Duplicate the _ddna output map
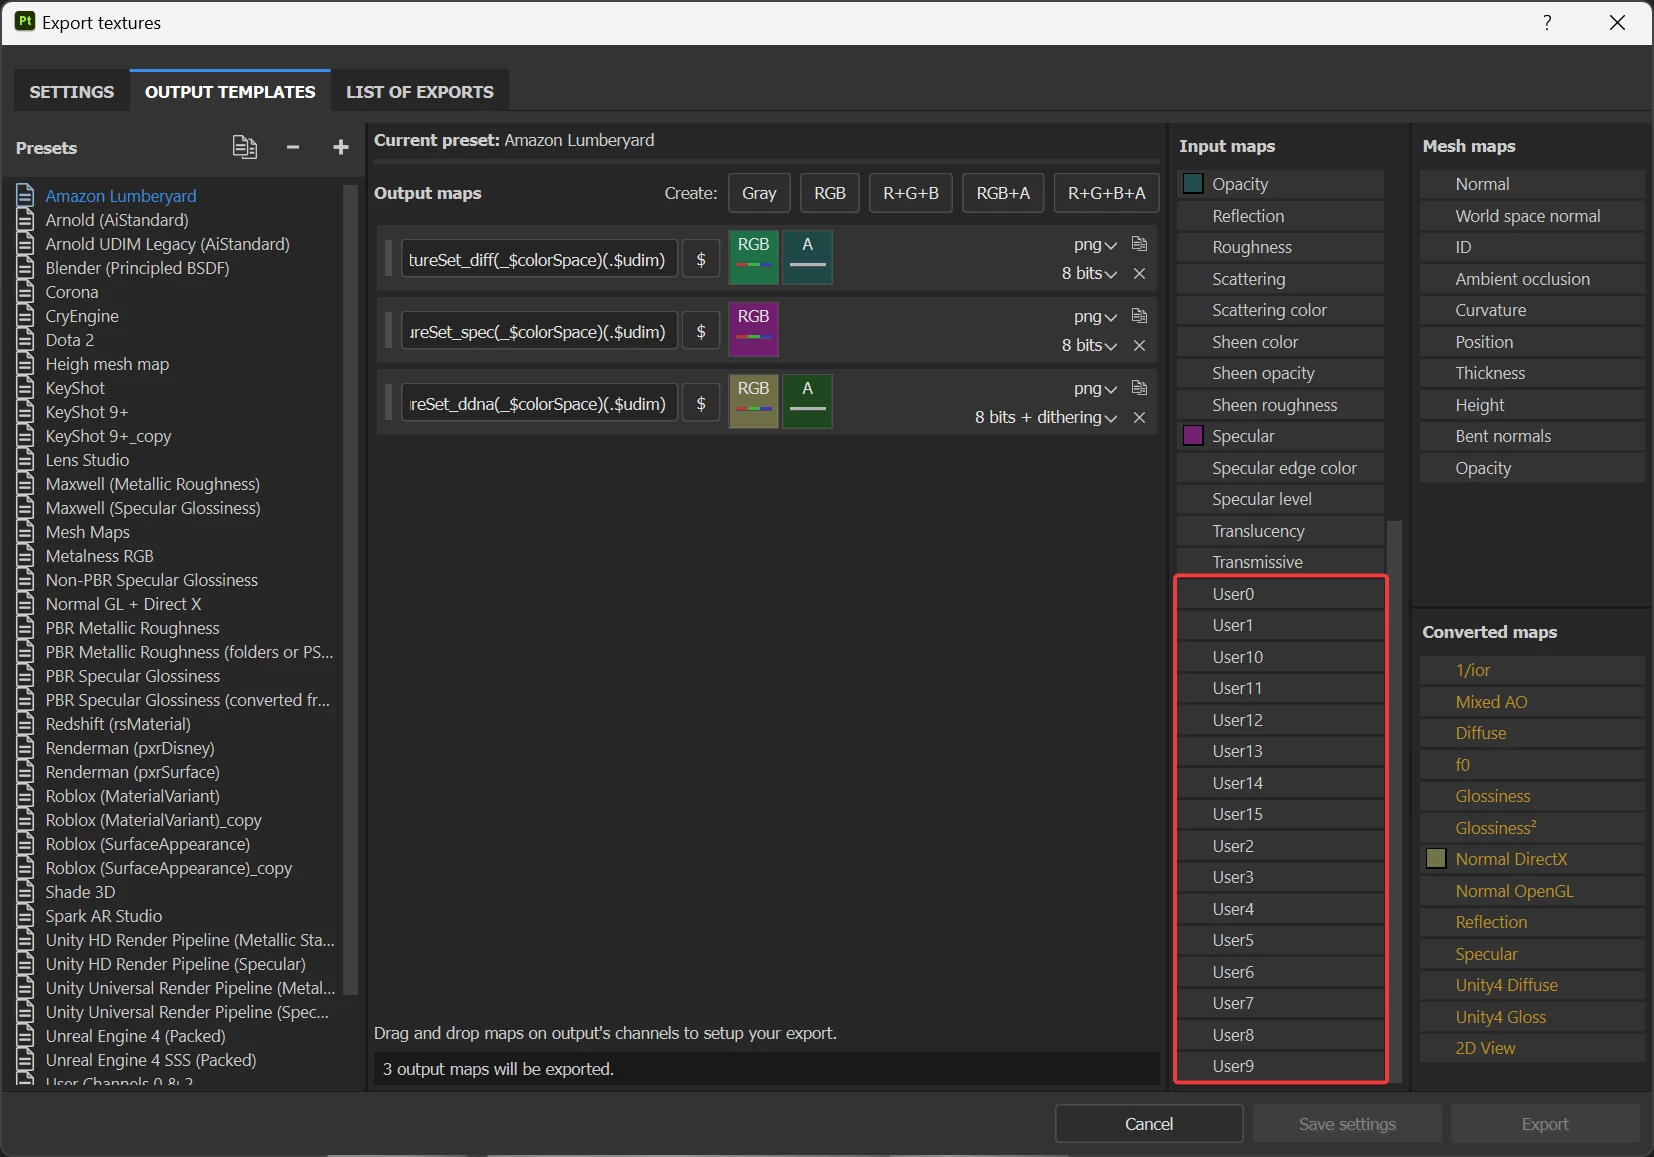The width and height of the screenshot is (1654, 1157). pos(1139,388)
